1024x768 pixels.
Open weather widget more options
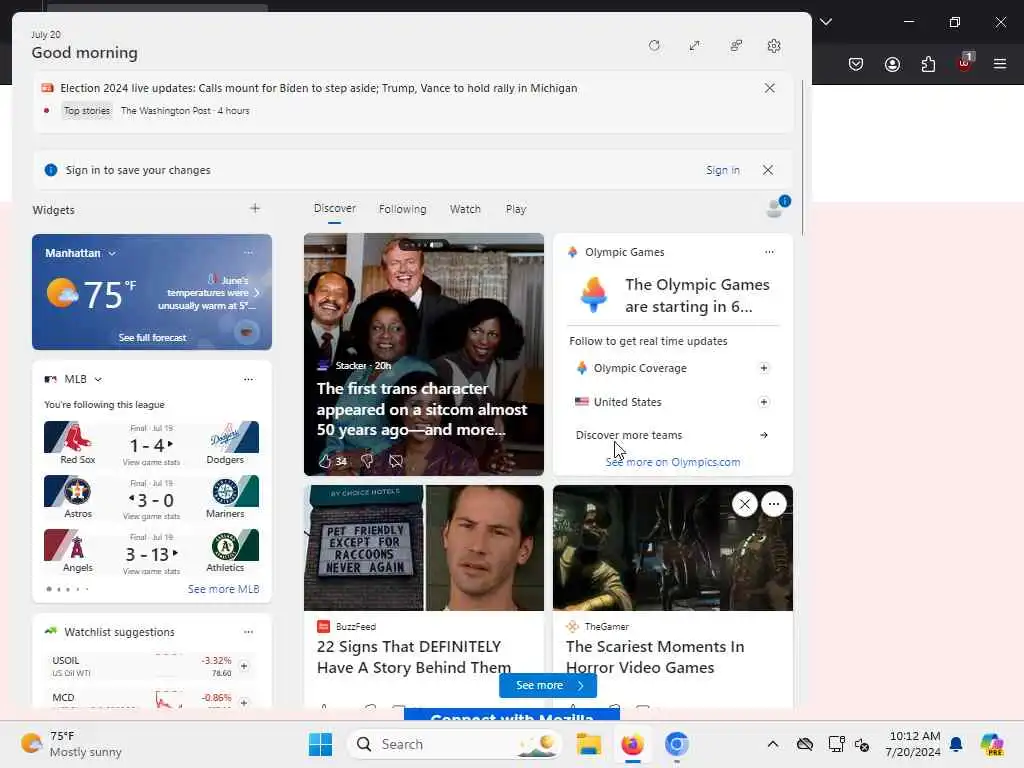click(248, 253)
